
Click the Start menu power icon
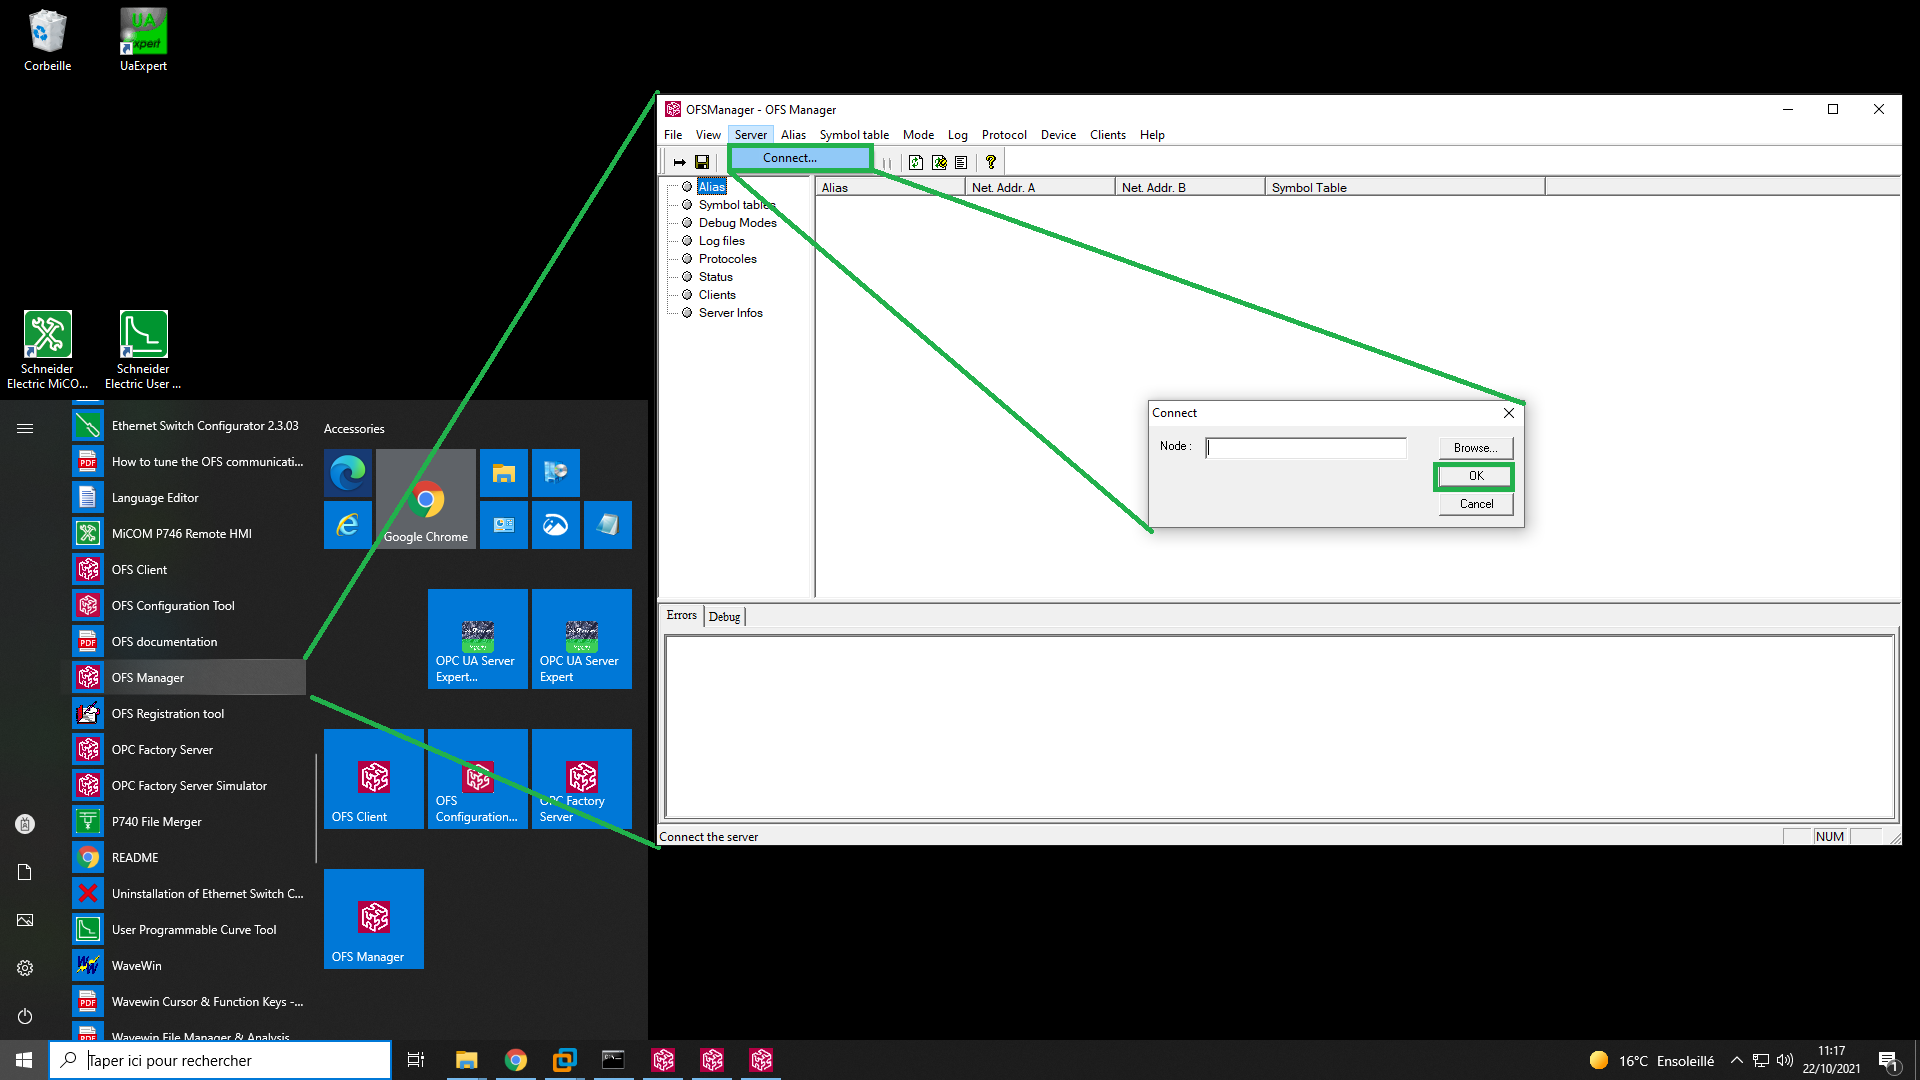(25, 1016)
